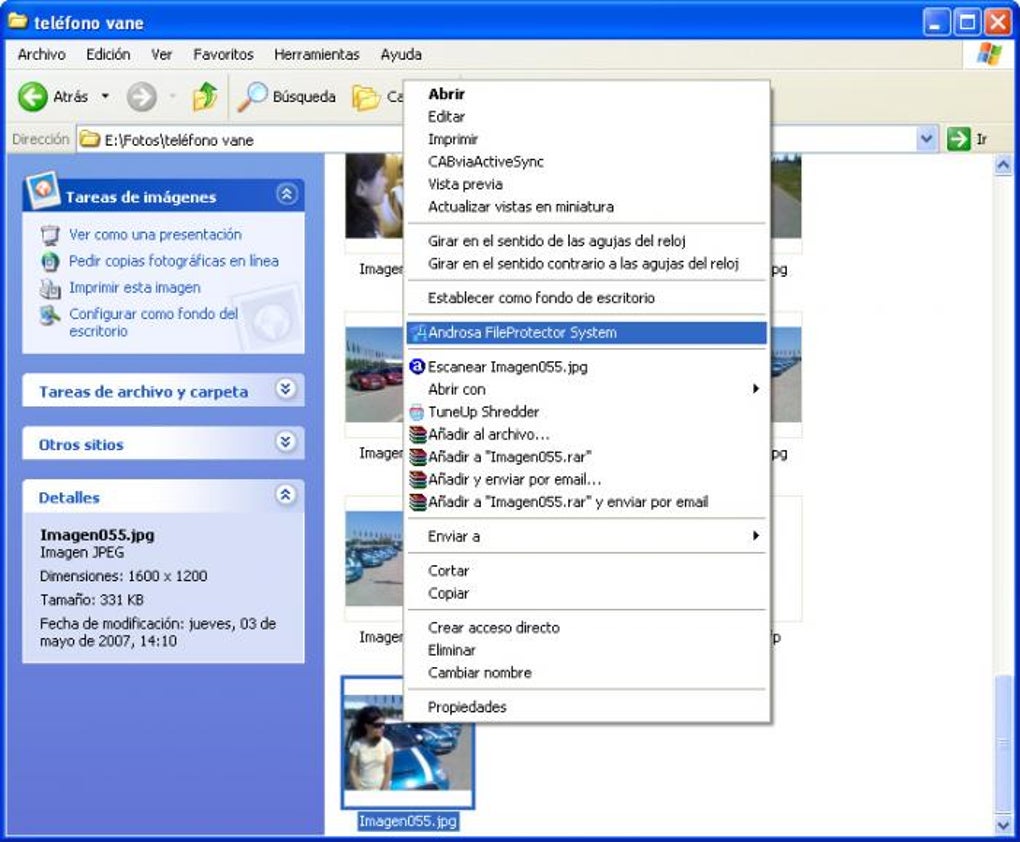Select Establecer como fondo de escritorio
The width and height of the screenshot is (1020, 842).
click(x=586, y=298)
